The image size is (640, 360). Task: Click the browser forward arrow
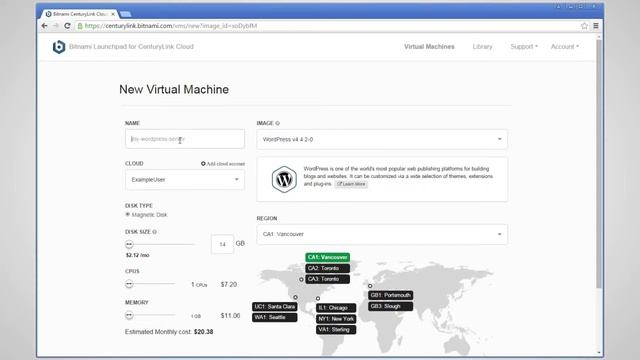click(x=56, y=26)
